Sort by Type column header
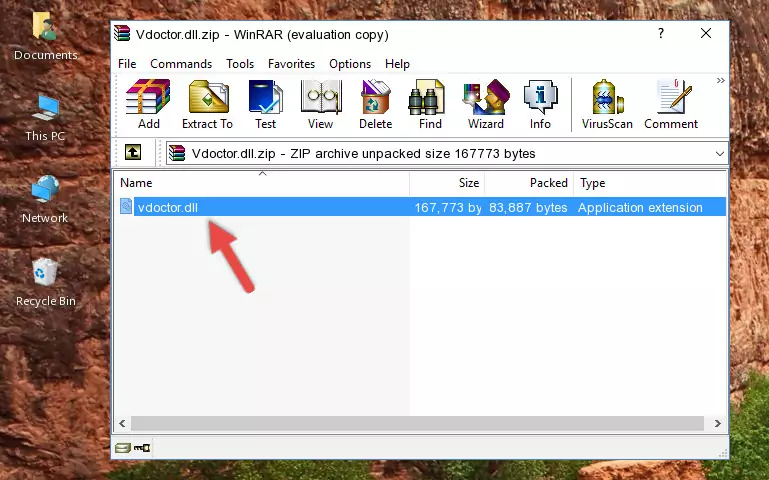The image size is (769, 480). click(x=650, y=183)
